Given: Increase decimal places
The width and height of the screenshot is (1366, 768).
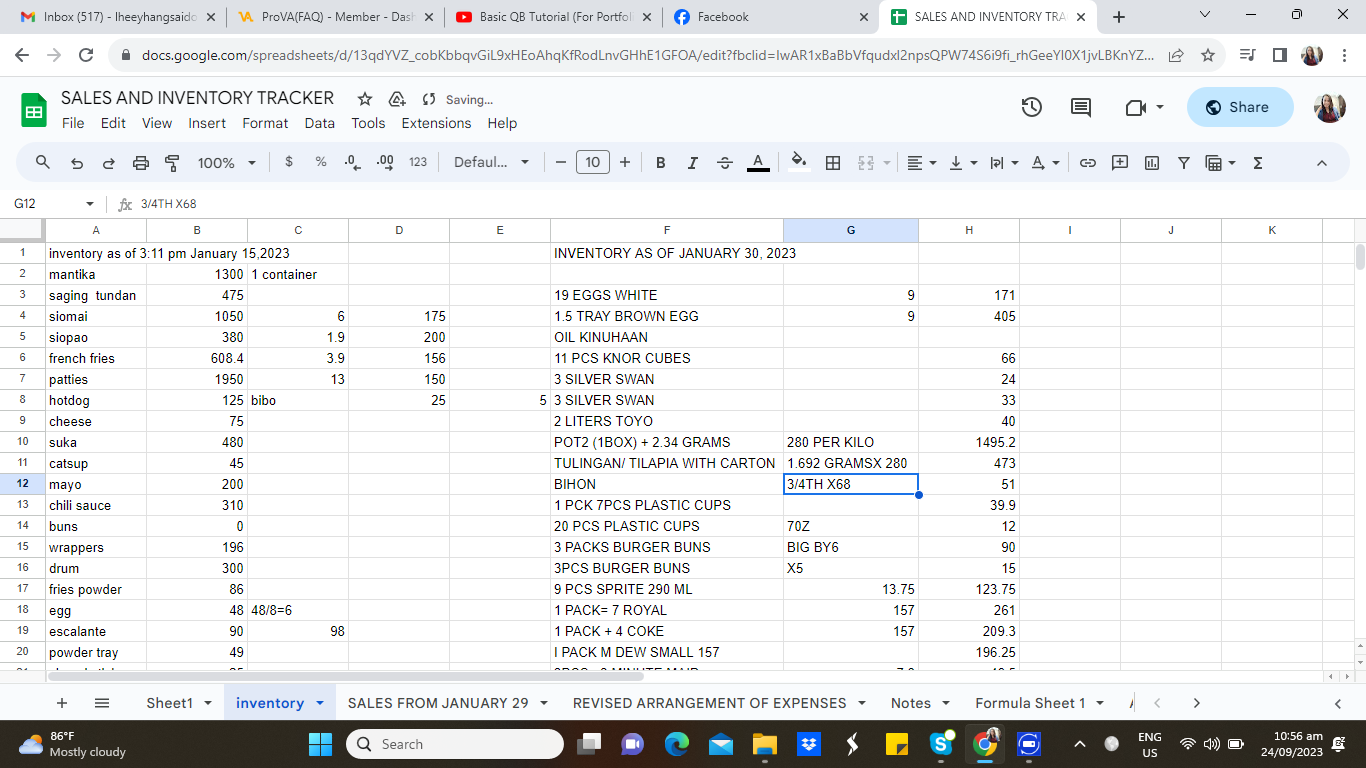Looking at the screenshot, I should click(385, 162).
